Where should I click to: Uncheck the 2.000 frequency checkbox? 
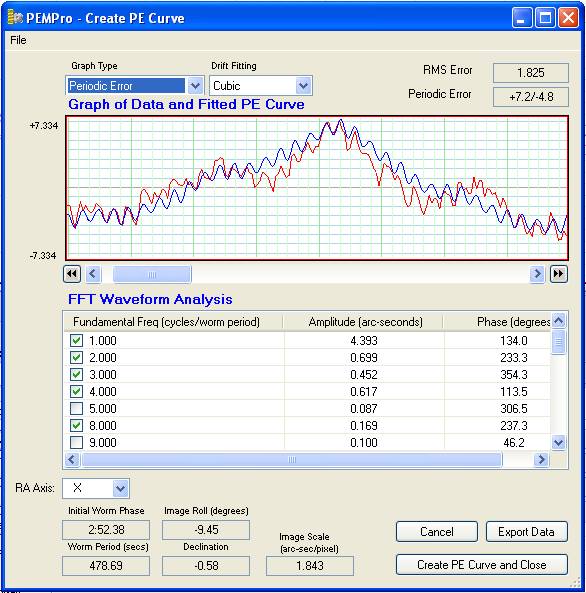pyautogui.click(x=76, y=357)
